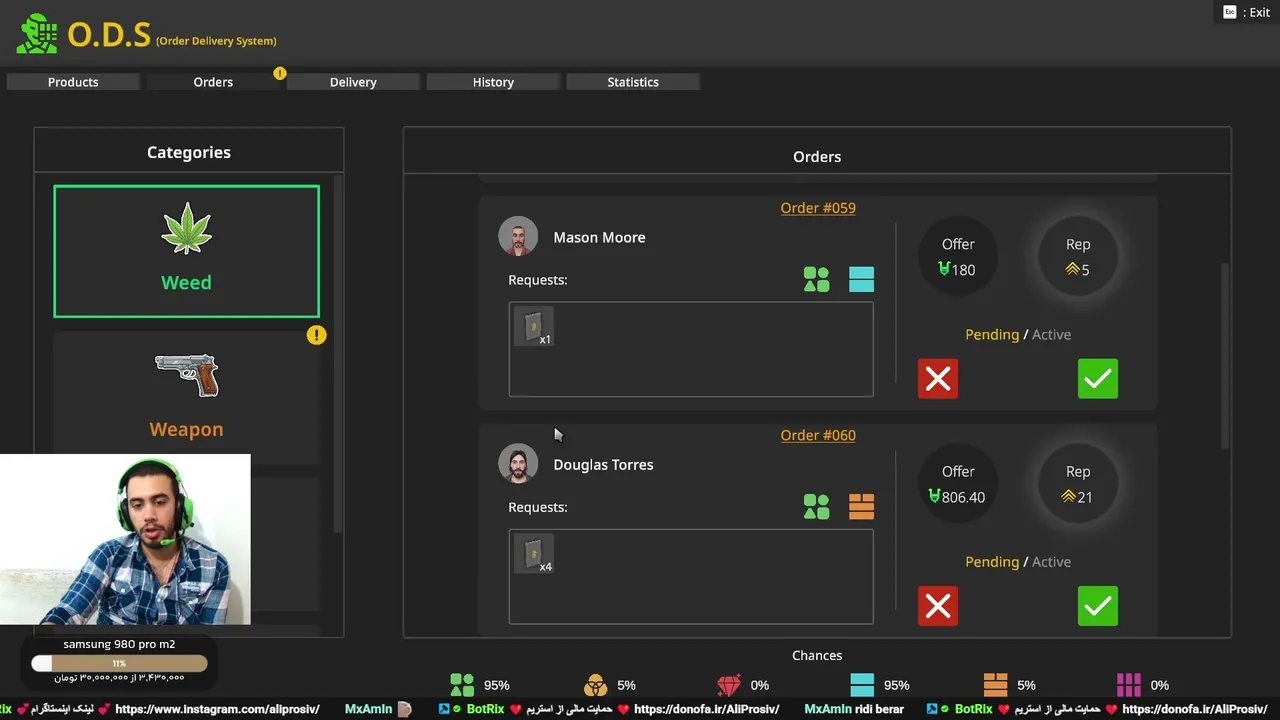Click the O.D.S logo icon
Viewport: 1280px width, 720px height.
tap(38, 34)
